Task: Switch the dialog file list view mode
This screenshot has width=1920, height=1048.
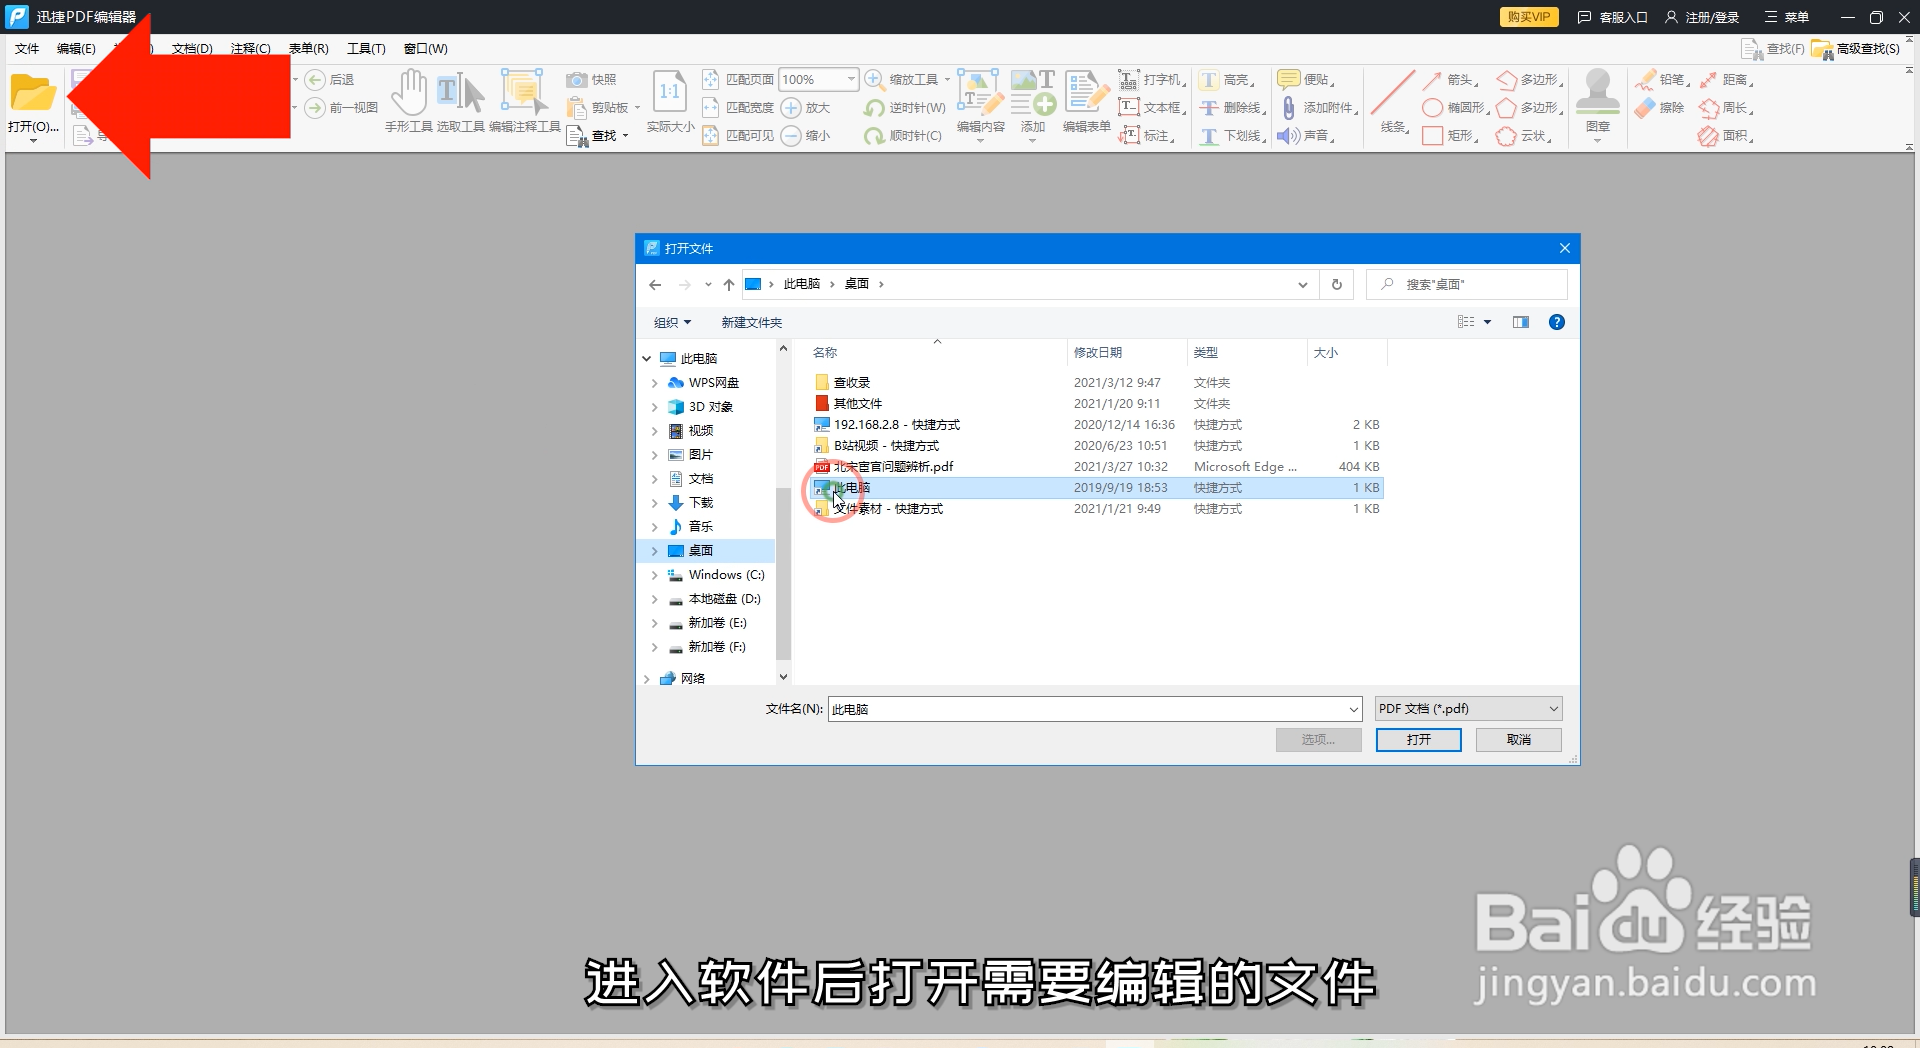Action: point(1468,322)
